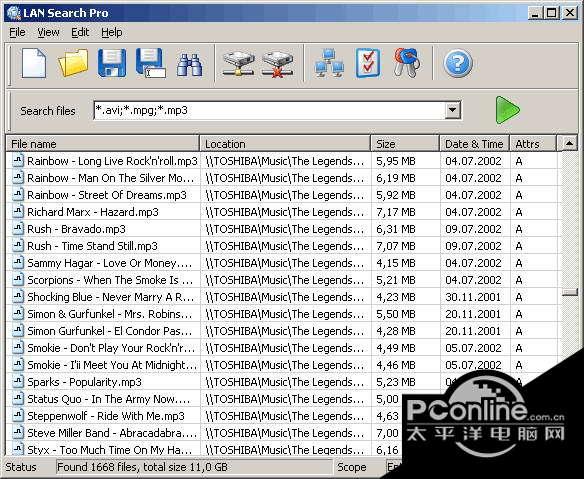Click the Scope label in status bar
584x479 pixels.
[x=351, y=467]
